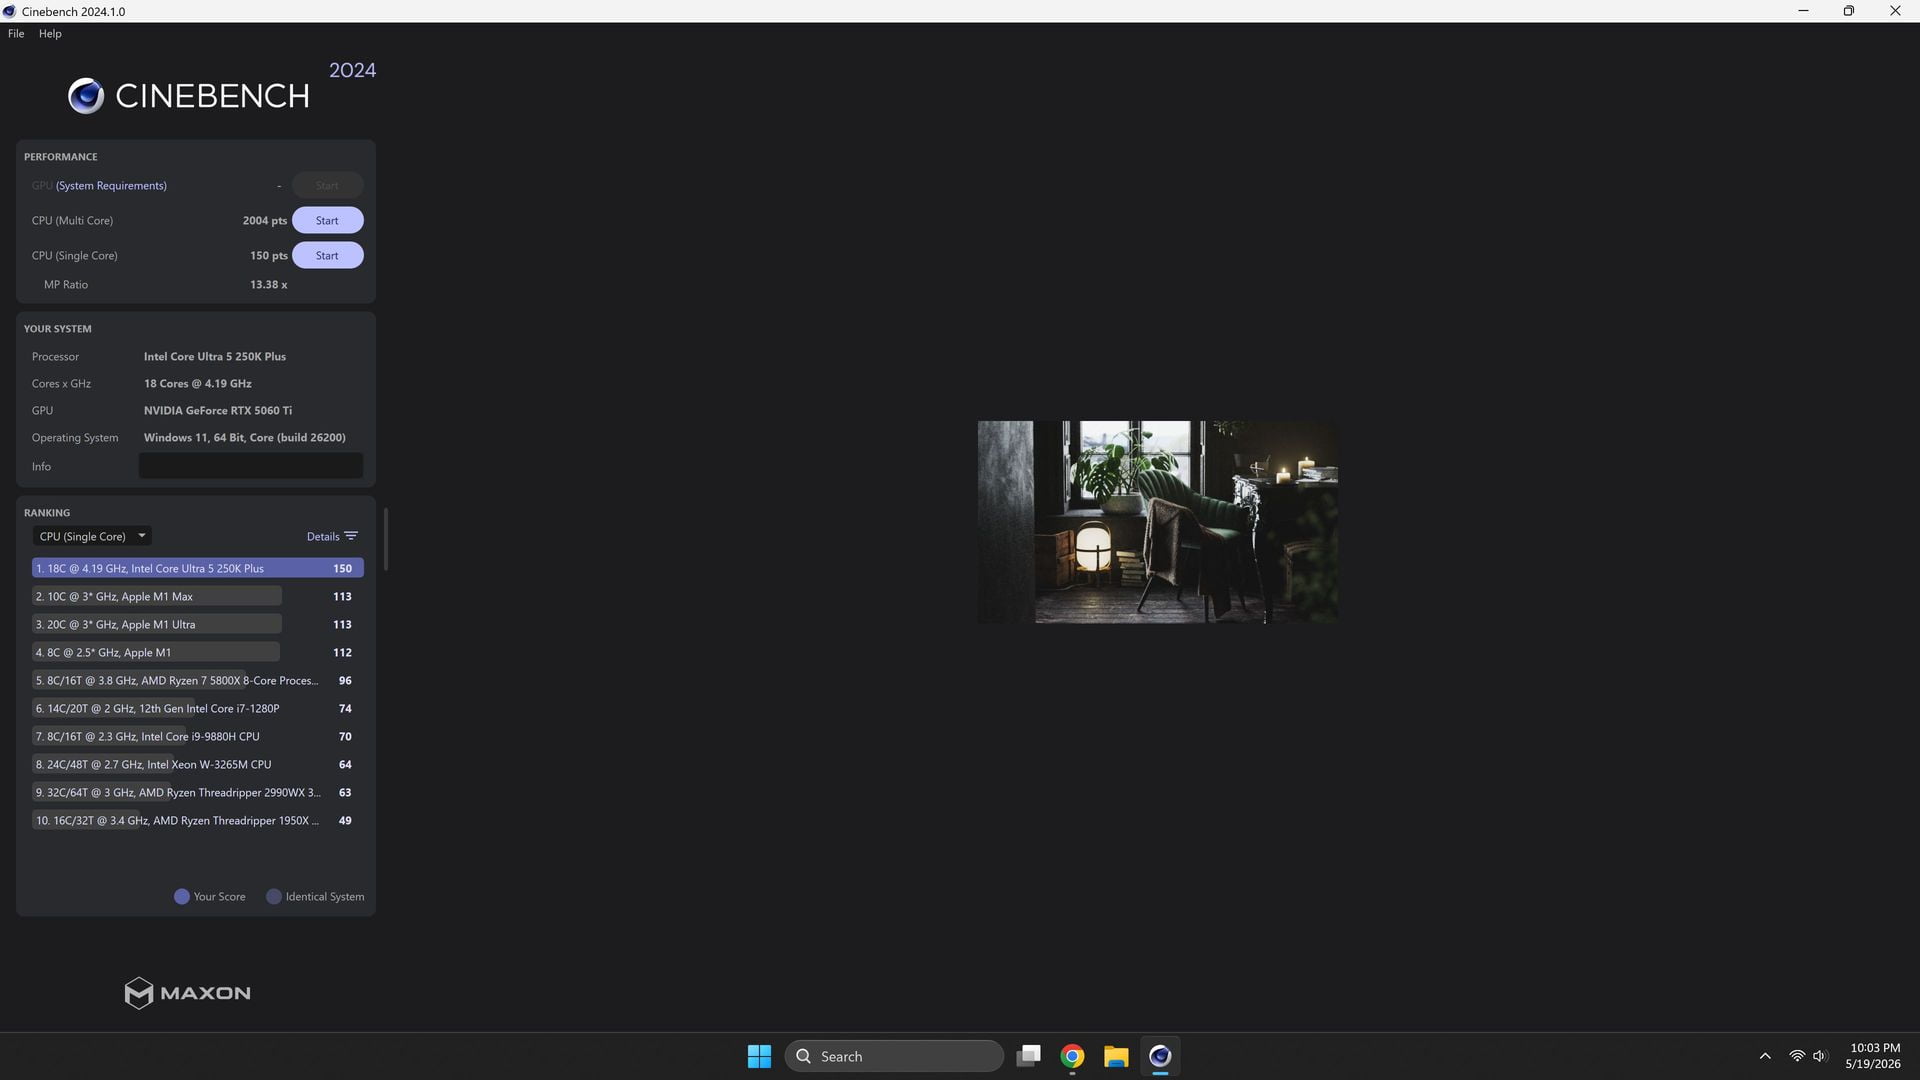Click the rendered room scene thumbnail
1920x1080 pixels.
[x=1157, y=522]
